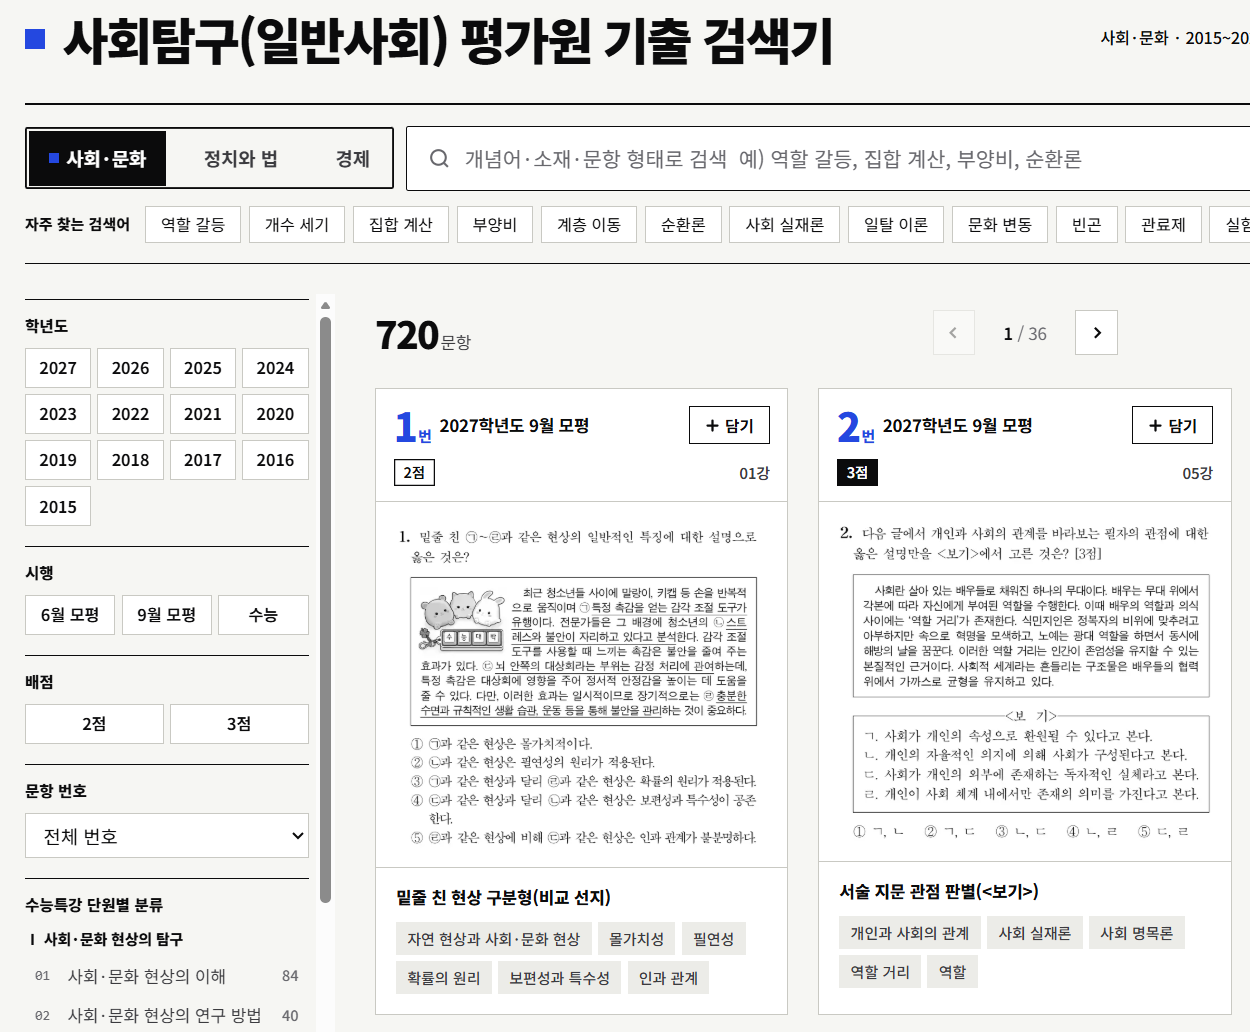
Task: Open the 전체 번호 question number dropdown
Action: 167,836
